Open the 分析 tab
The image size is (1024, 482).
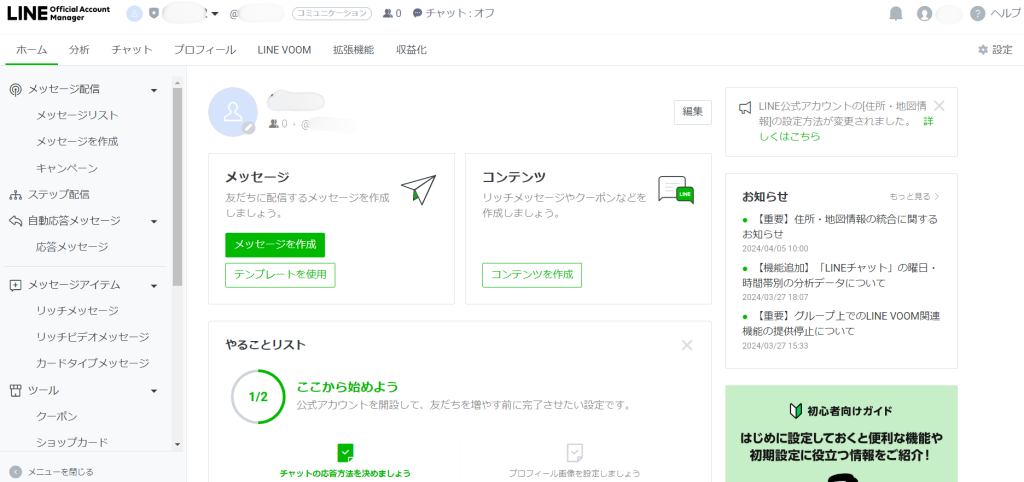[x=79, y=50]
